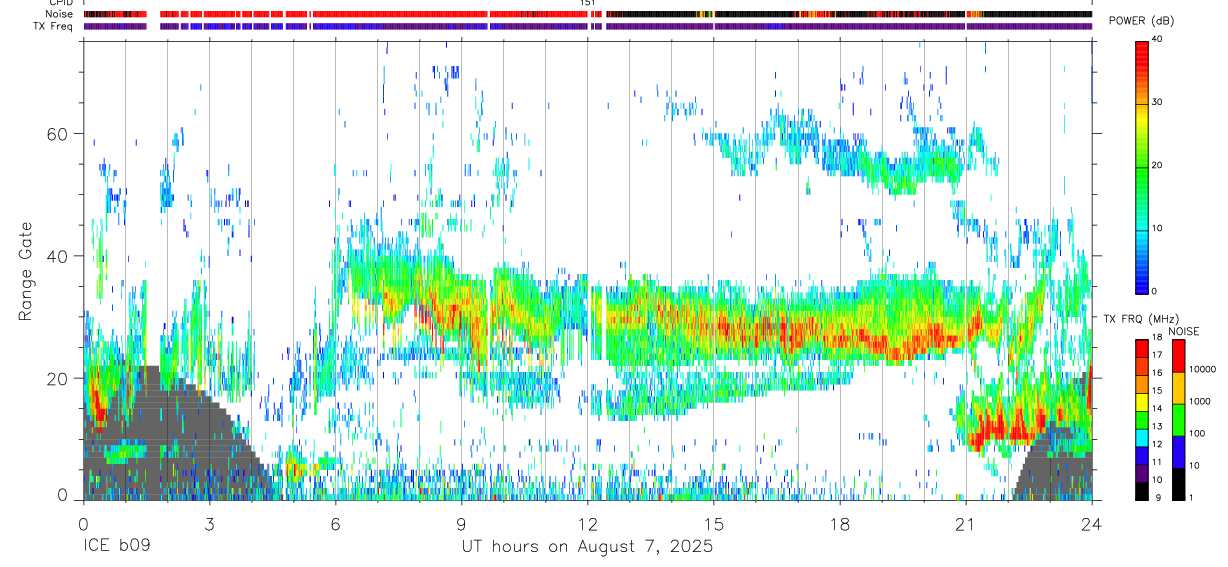Click the 'TX Freq' strip label at top left

(54, 26)
